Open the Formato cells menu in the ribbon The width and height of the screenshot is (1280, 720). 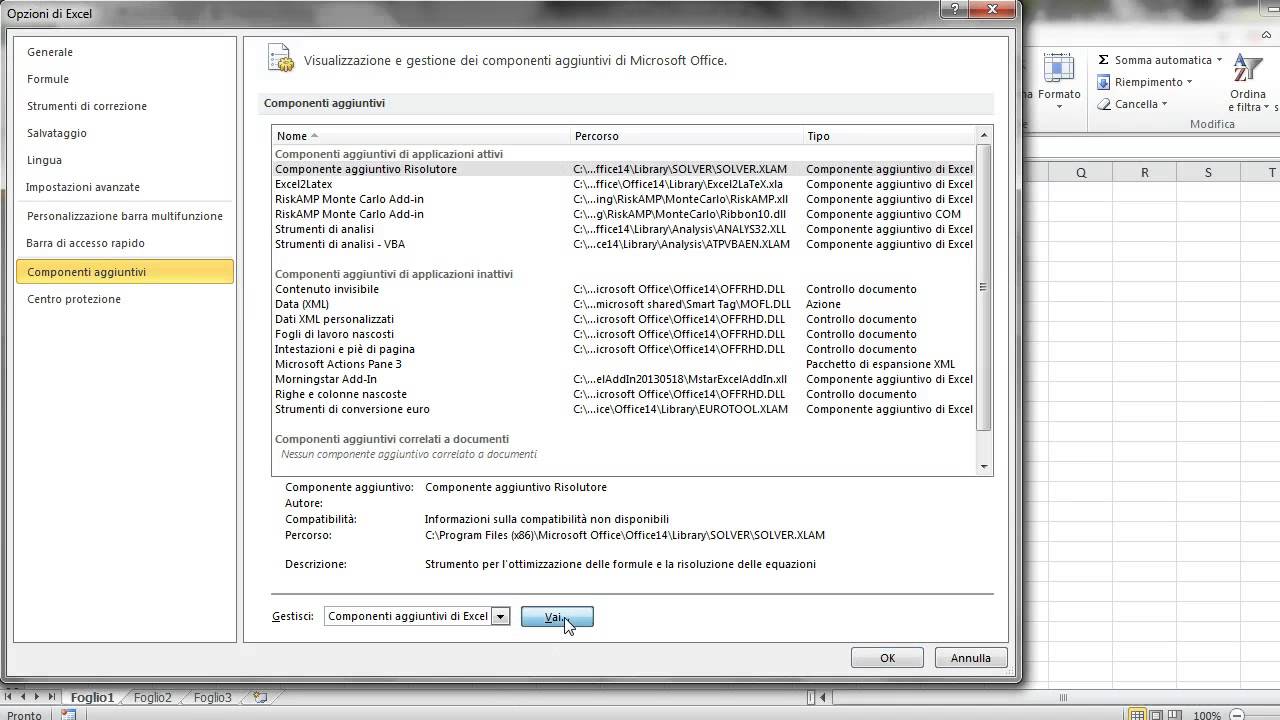coord(1058,80)
